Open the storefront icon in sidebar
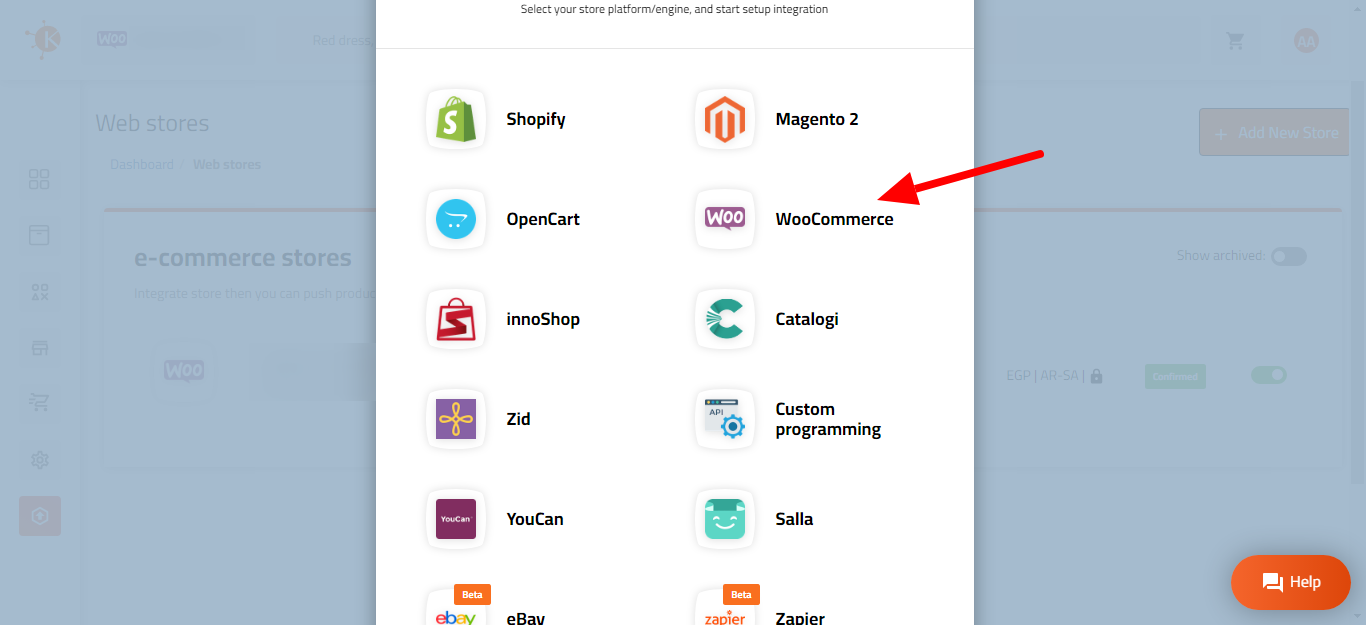This screenshot has height=625, width=1366. coord(39,348)
